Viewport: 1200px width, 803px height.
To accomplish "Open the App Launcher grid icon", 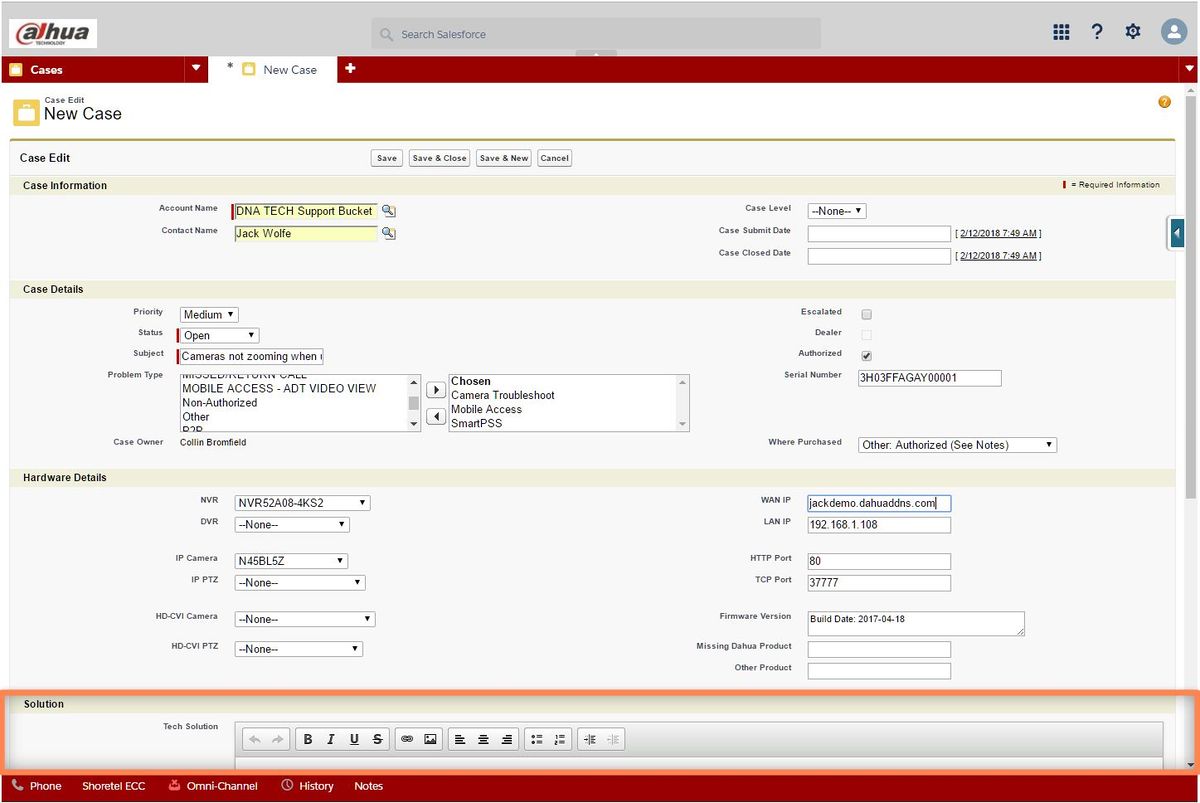I will pyautogui.click(x=1061, y=32).
